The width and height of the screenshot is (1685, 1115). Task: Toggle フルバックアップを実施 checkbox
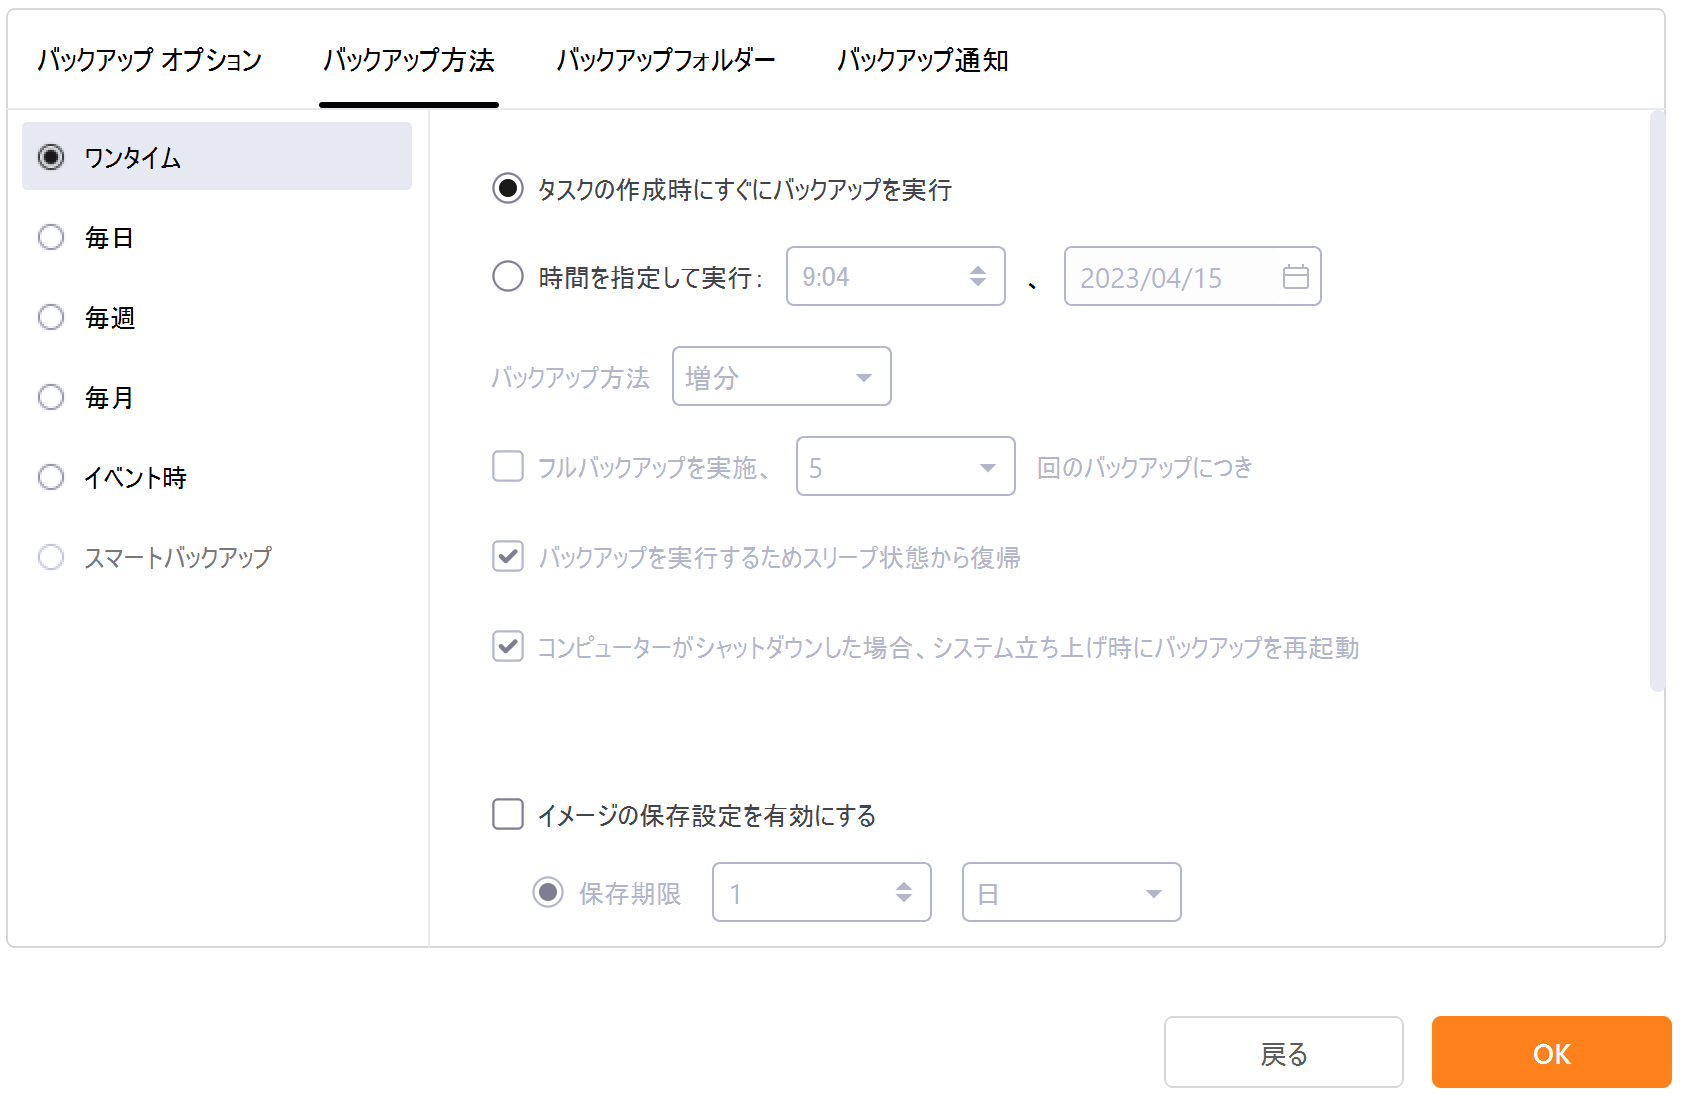click(508, 466)
